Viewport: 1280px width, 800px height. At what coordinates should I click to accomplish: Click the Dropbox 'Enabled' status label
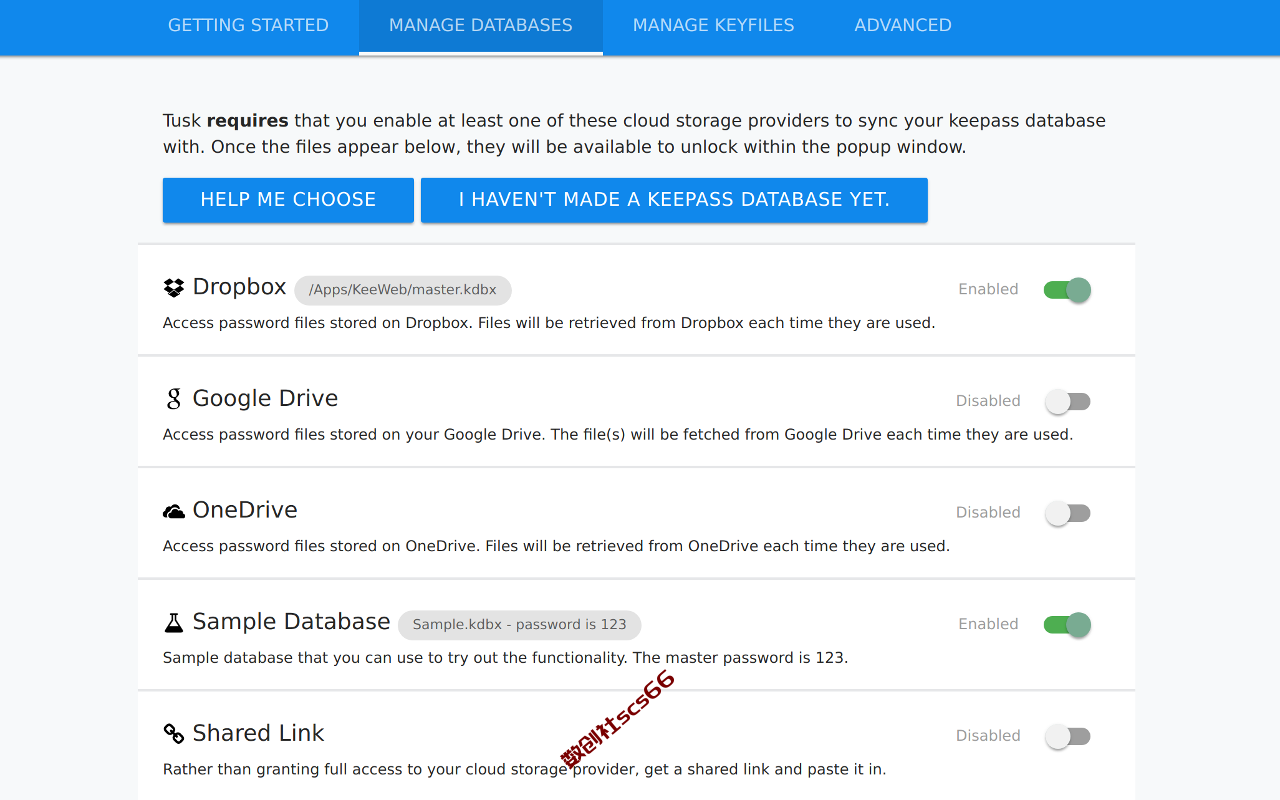coord(988,289)
